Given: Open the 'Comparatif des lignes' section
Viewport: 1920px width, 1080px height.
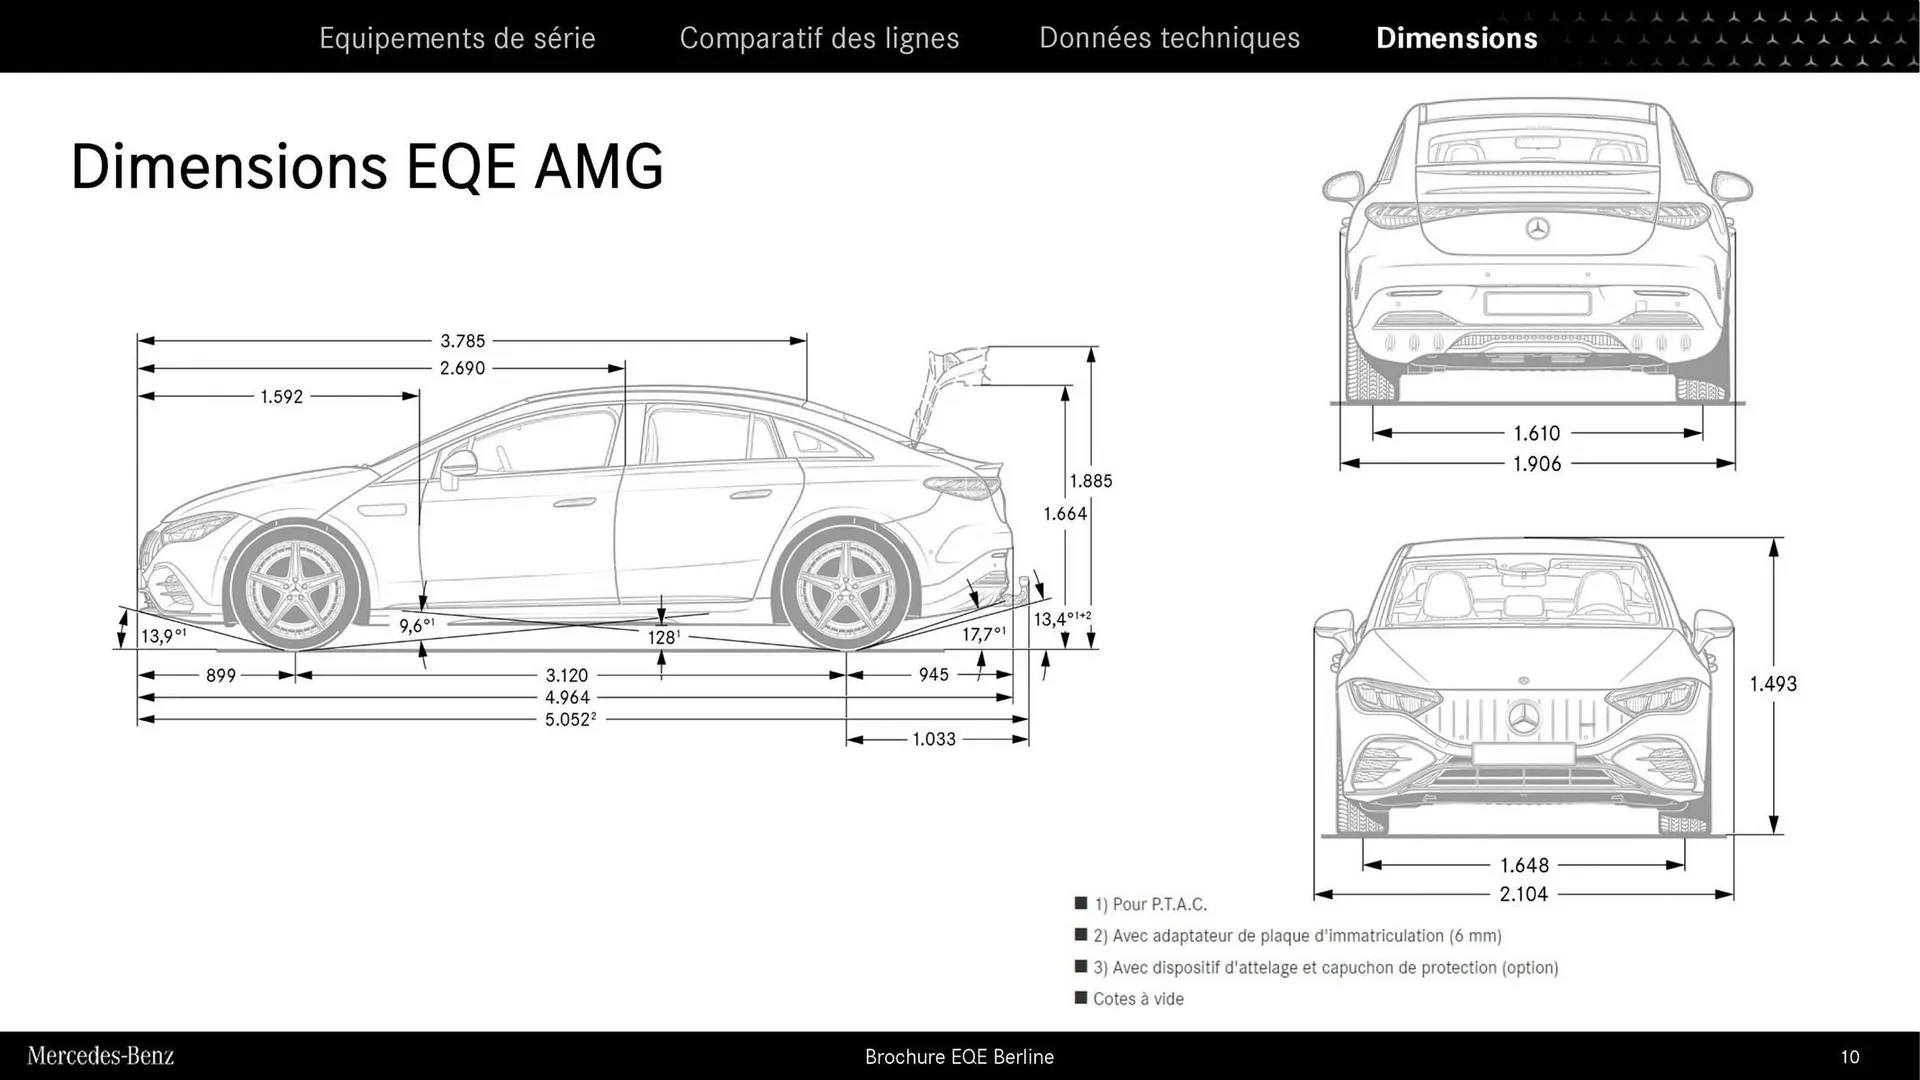Looking at the screenshot, I should 820,37.
